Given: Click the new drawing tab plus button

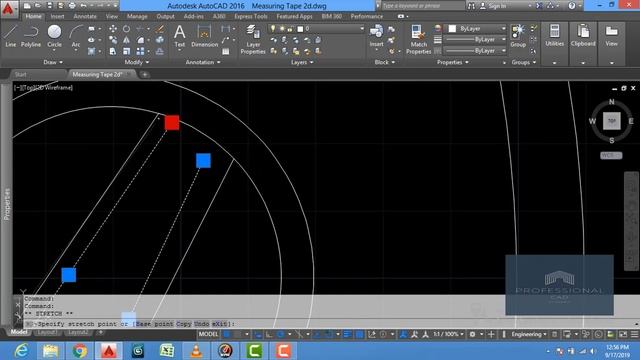Looking at the screenshot, I should pos(144,74).
